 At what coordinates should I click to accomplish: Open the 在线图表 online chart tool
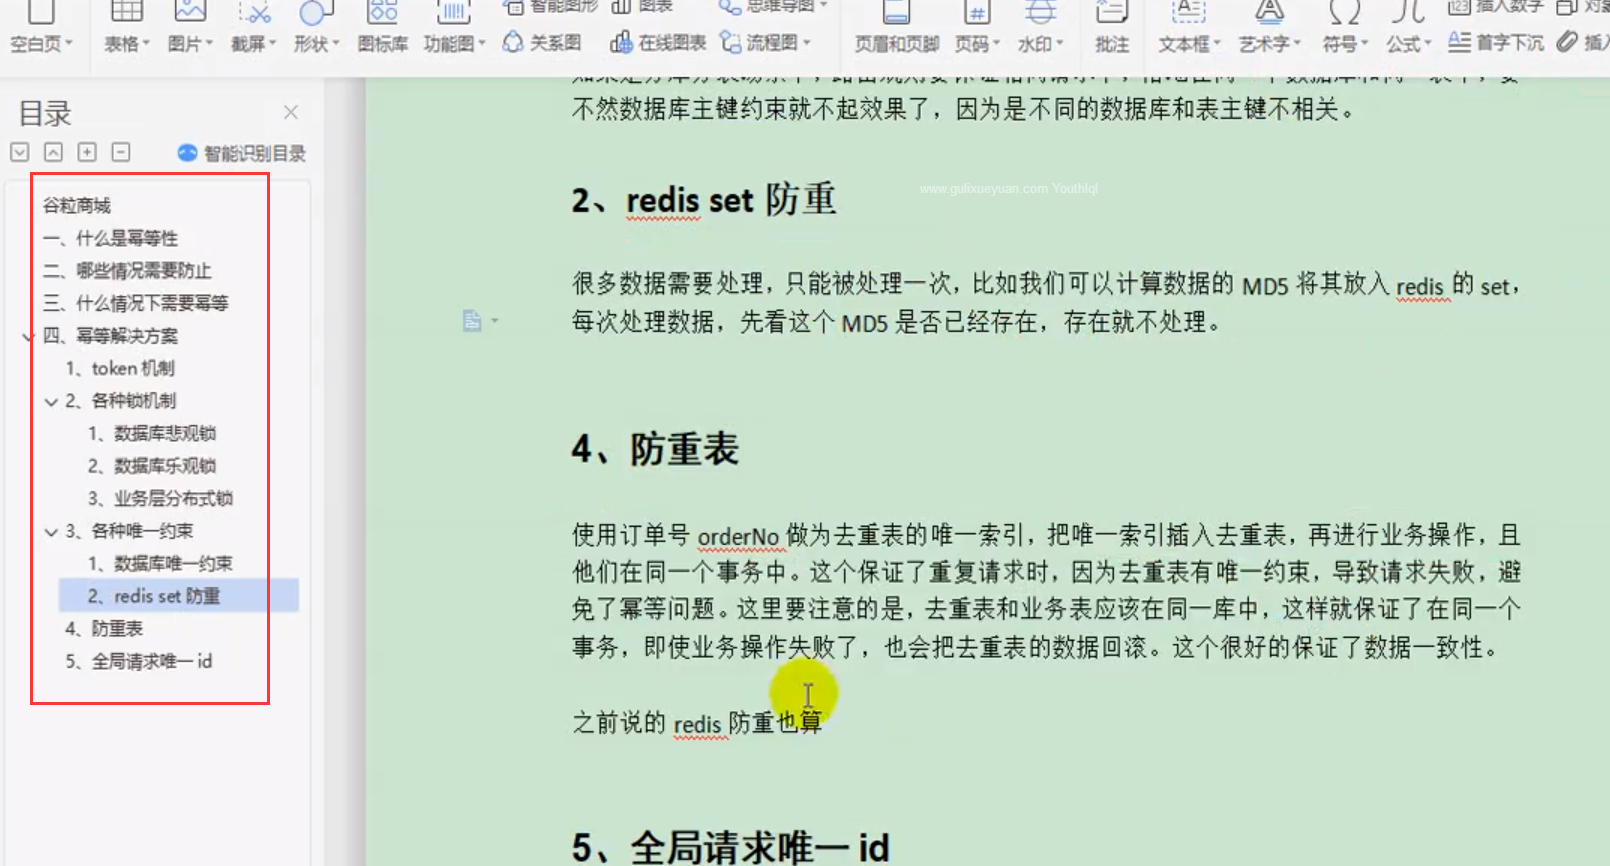click(x=657, y=43)
